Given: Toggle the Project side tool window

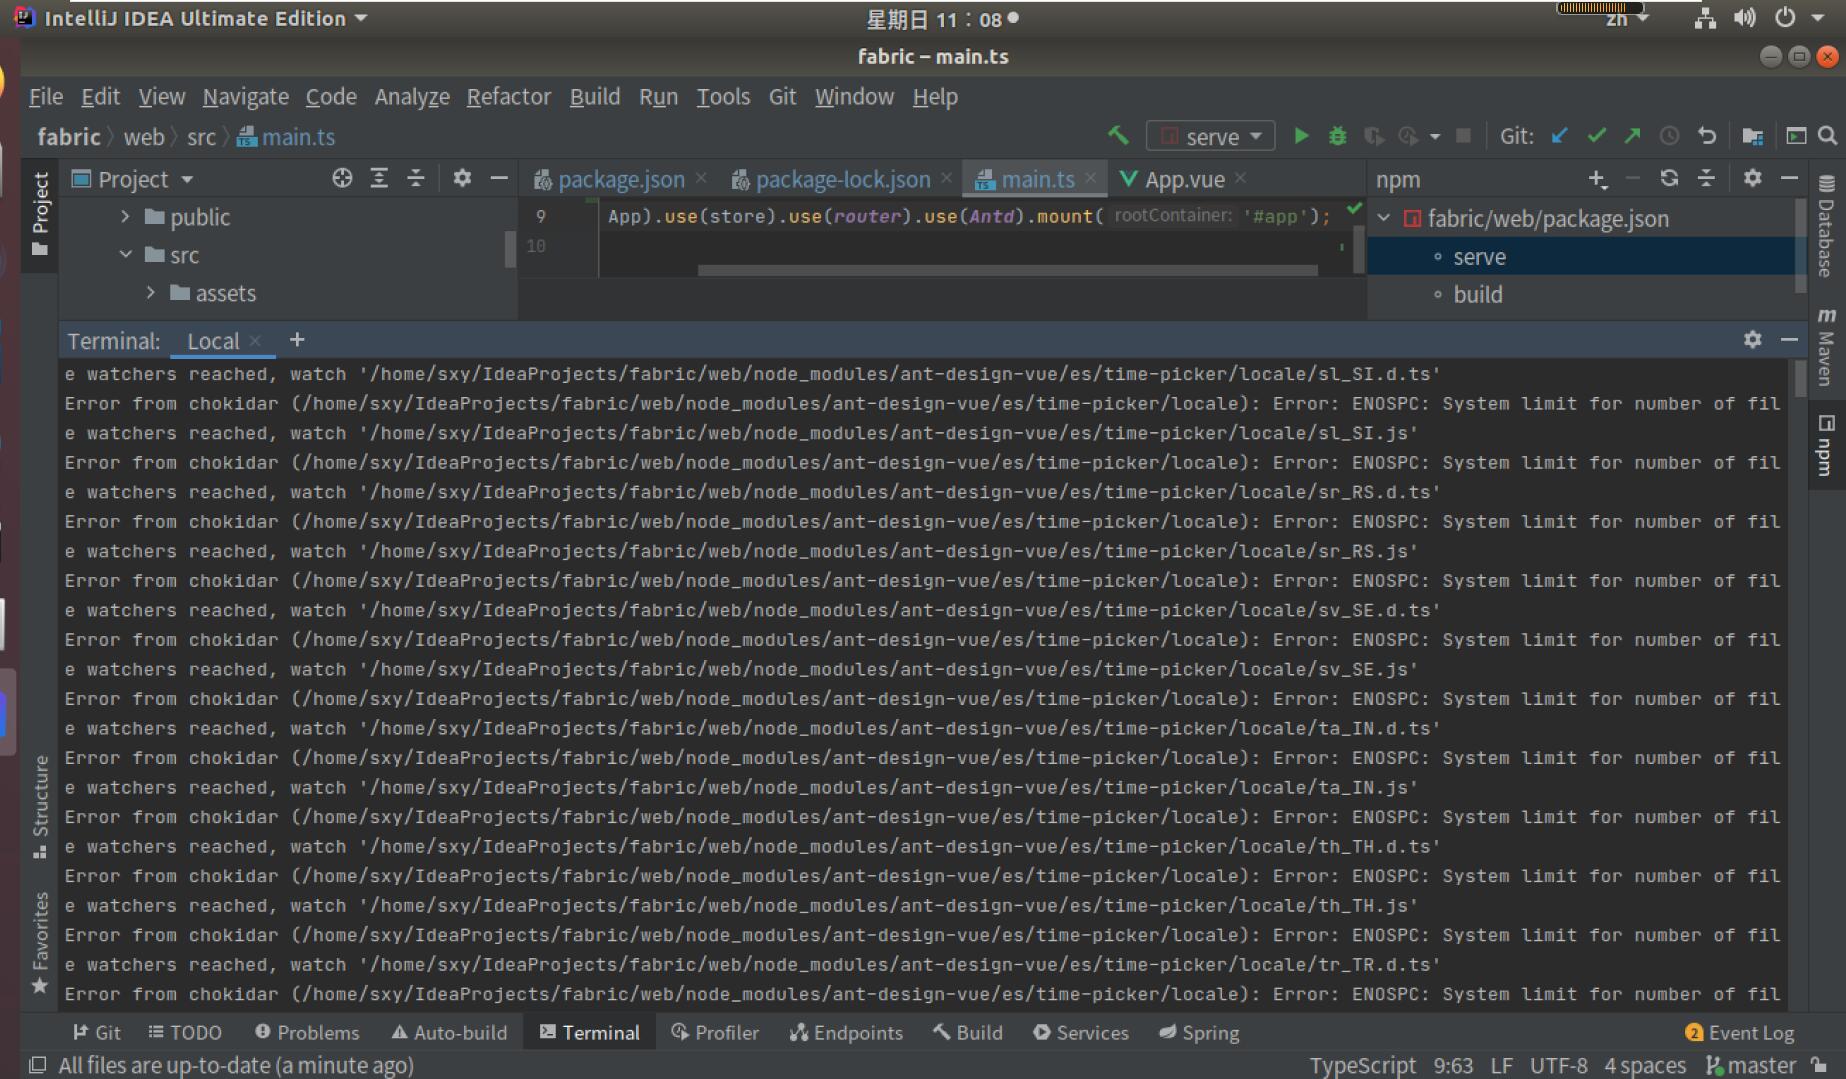Looking at the screenshot, I should click(x=40, y=213).
